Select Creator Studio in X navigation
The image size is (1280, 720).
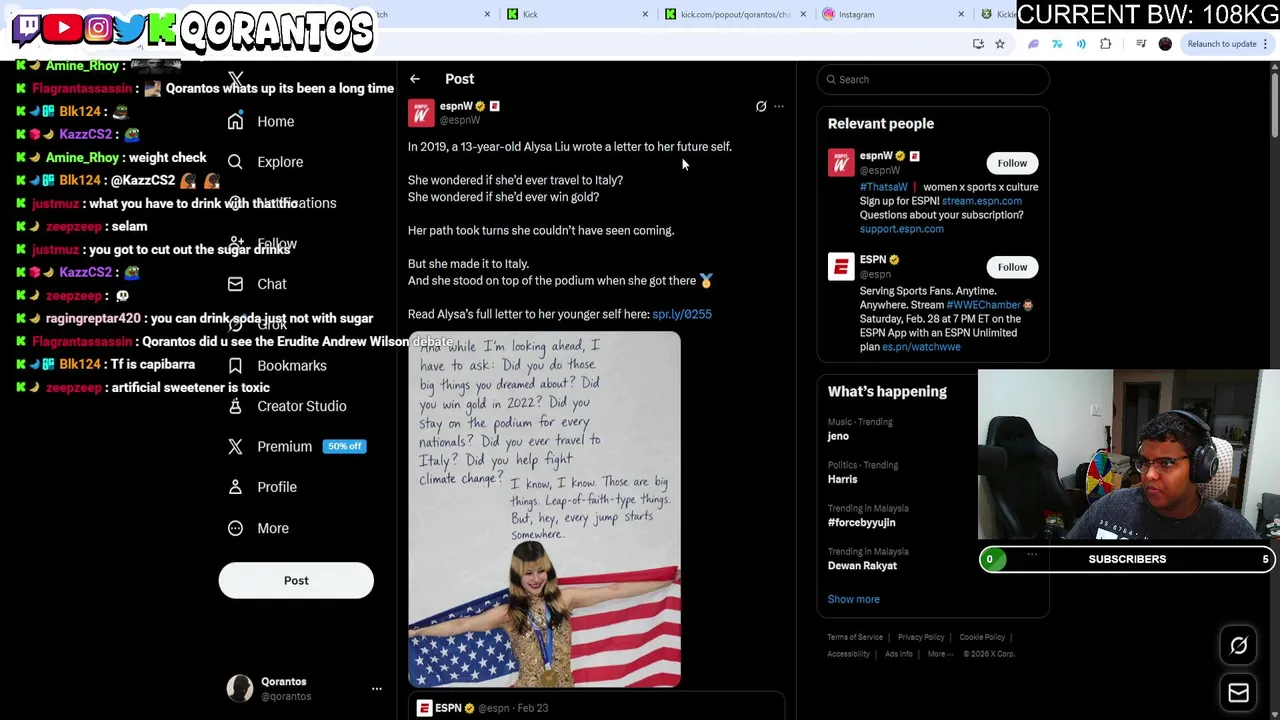click(302, 406)
